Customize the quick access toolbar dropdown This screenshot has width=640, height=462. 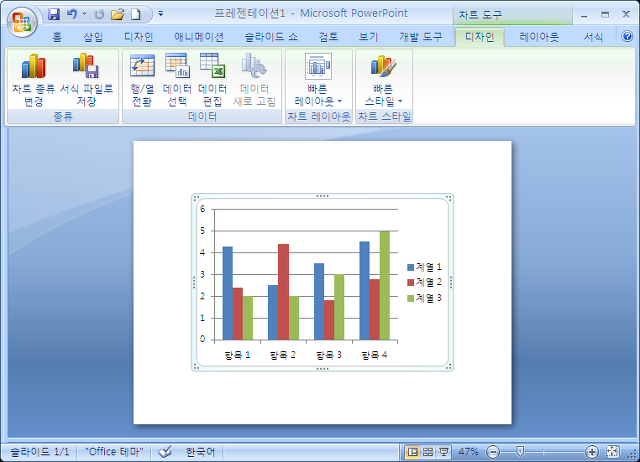point(161,14)
